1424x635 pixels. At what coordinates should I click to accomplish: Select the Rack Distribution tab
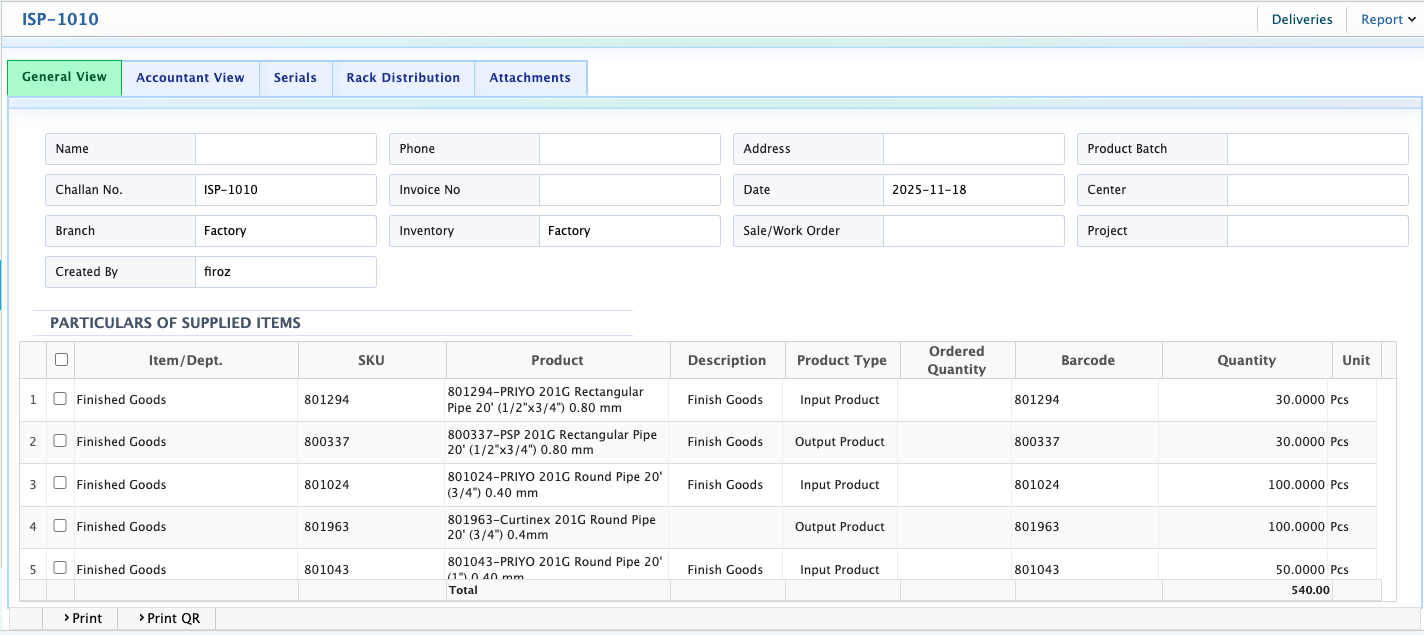(403, 78)
